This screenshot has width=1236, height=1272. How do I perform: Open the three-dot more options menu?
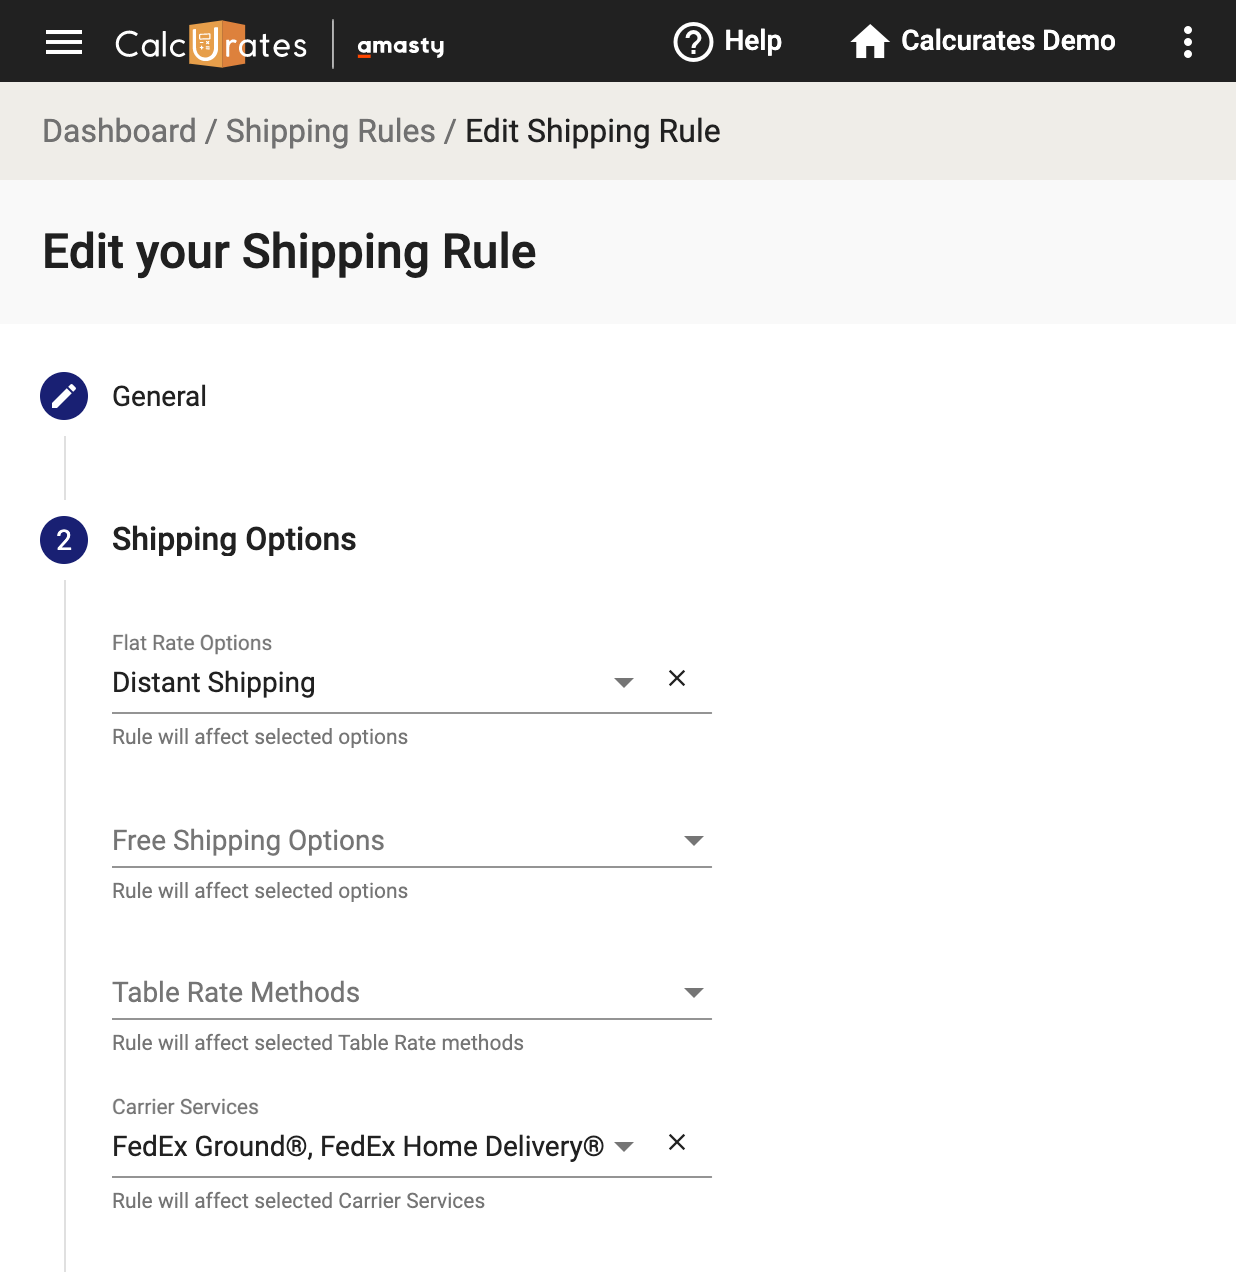[x=1187, y=42]
